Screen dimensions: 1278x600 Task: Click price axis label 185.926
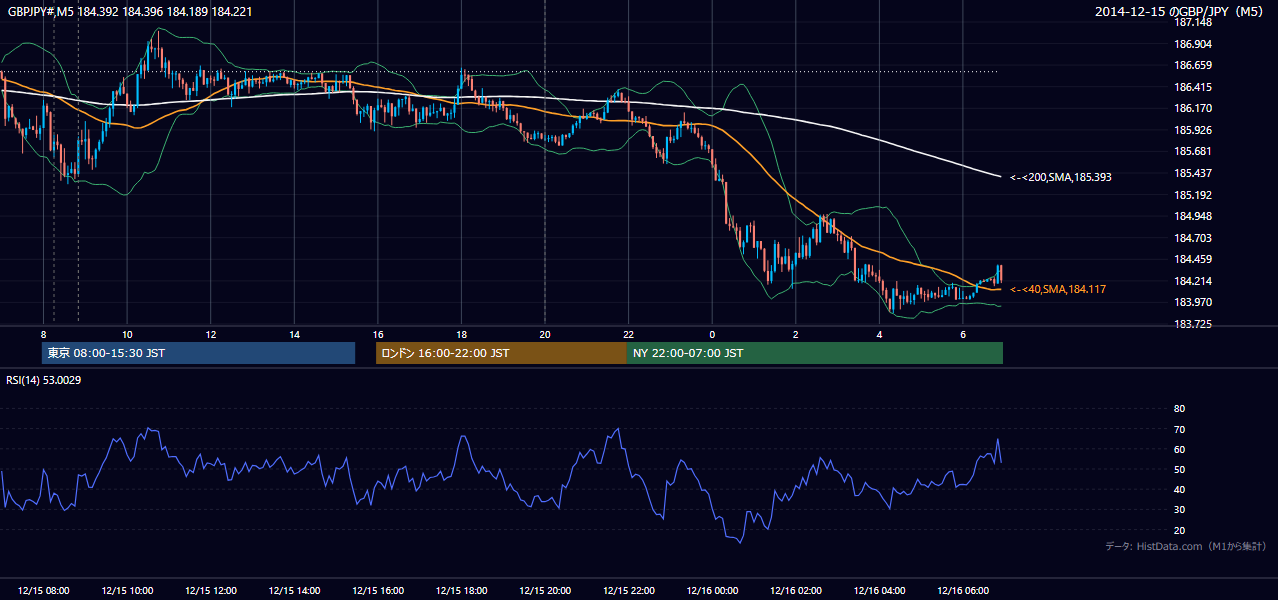1192,130
